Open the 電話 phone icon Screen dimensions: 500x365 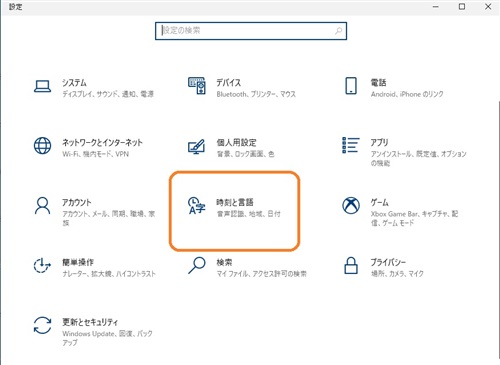point(351,86)
